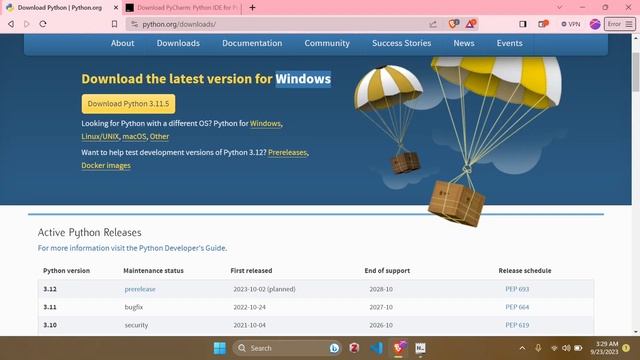Image resolution: width=640 pixels, height=360 pixels.
Task: Follow the Other OS link
Action: [x=159, y=136]
